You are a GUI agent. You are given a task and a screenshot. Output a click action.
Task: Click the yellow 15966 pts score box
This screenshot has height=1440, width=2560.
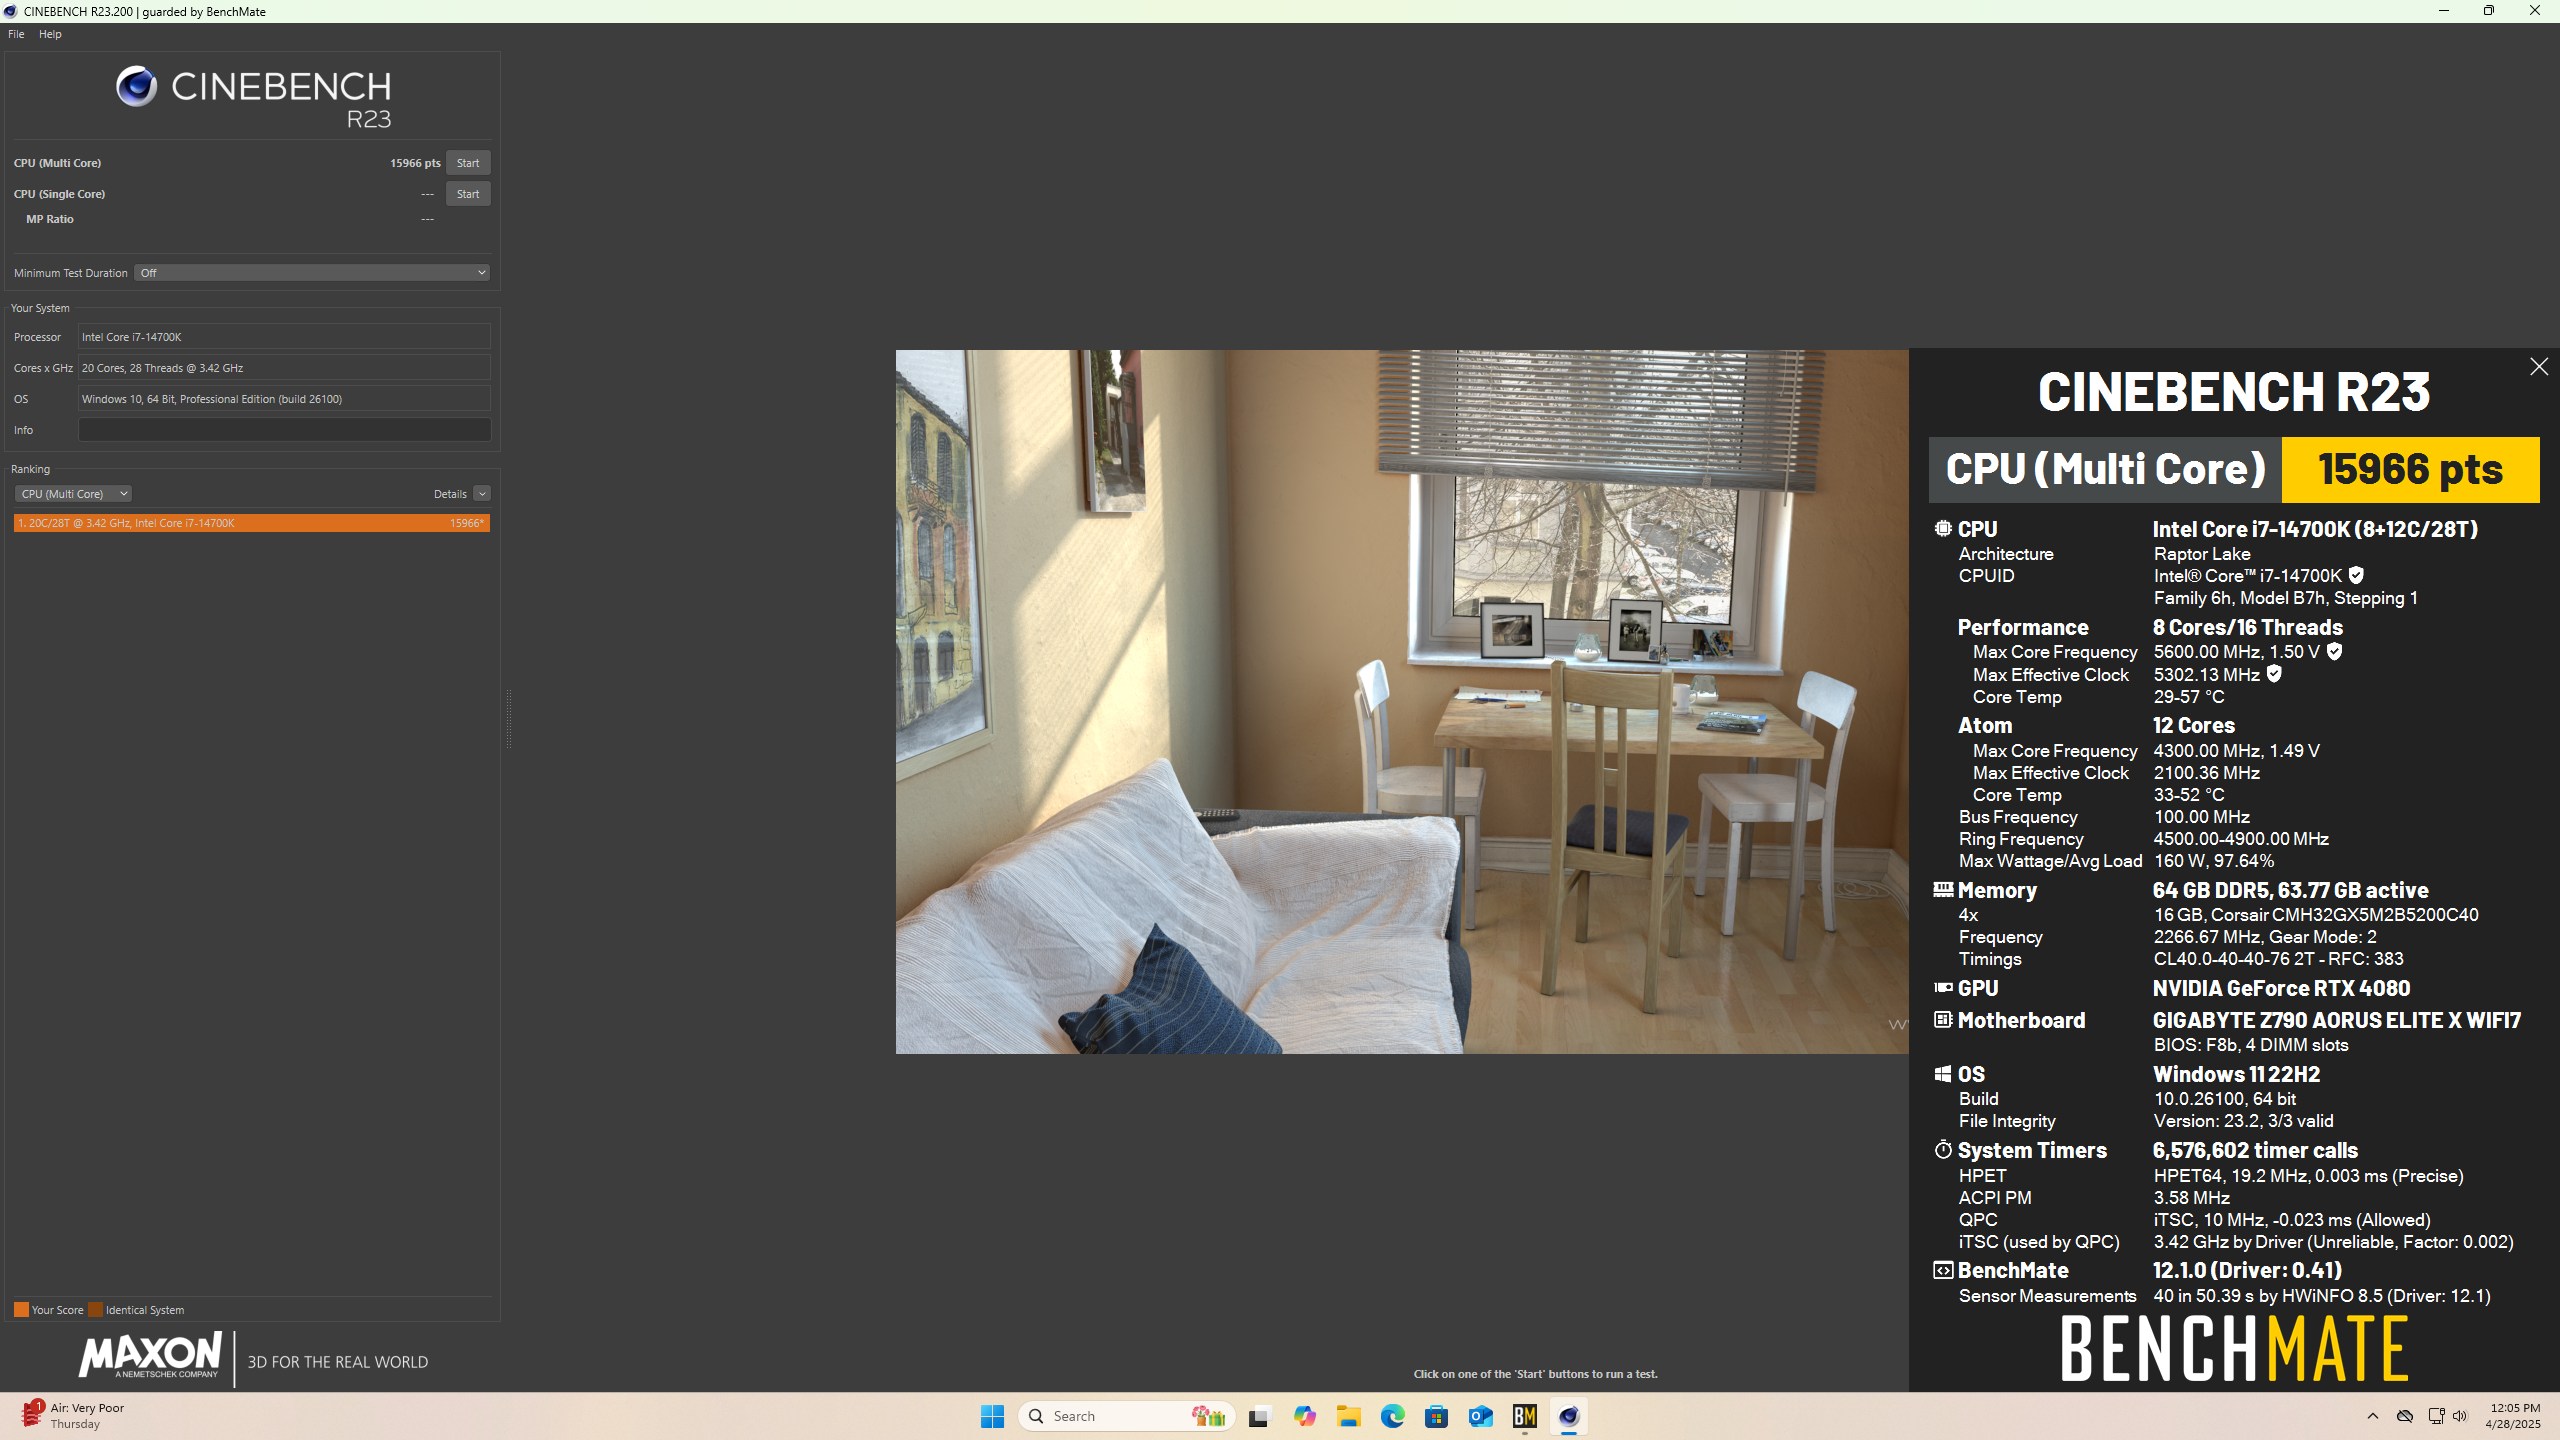click(2410, 470)
